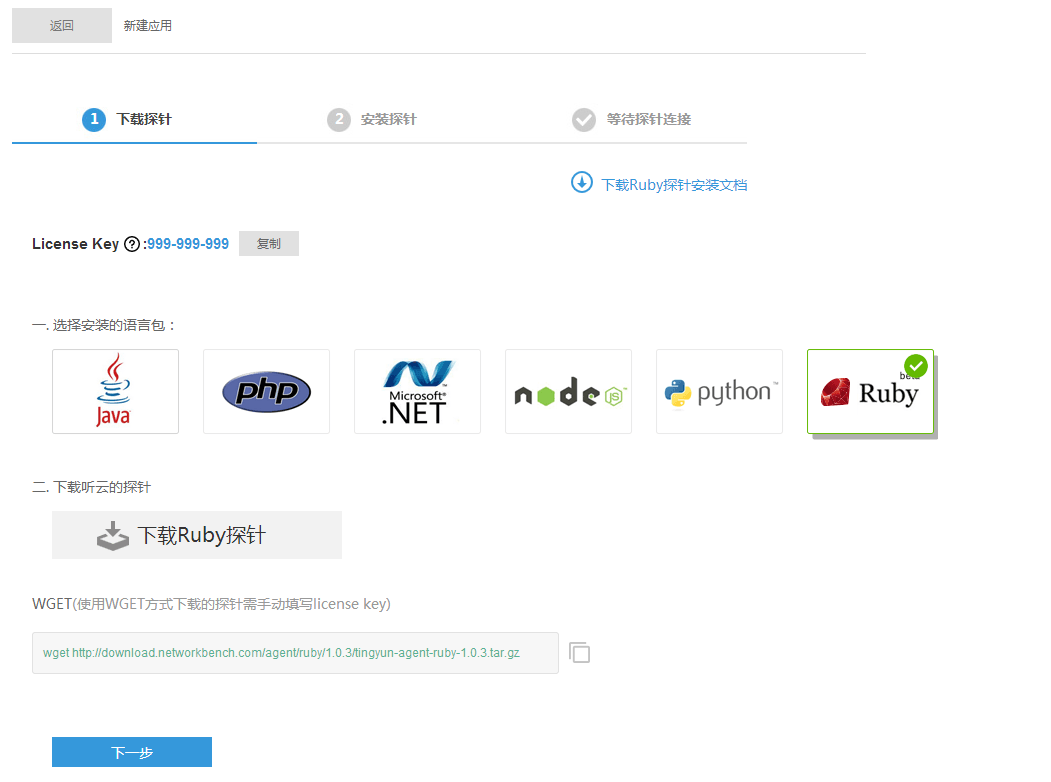Copy the License Key using 复制
This screenshot has height=782, width=1051.
[x=269, y=244]
